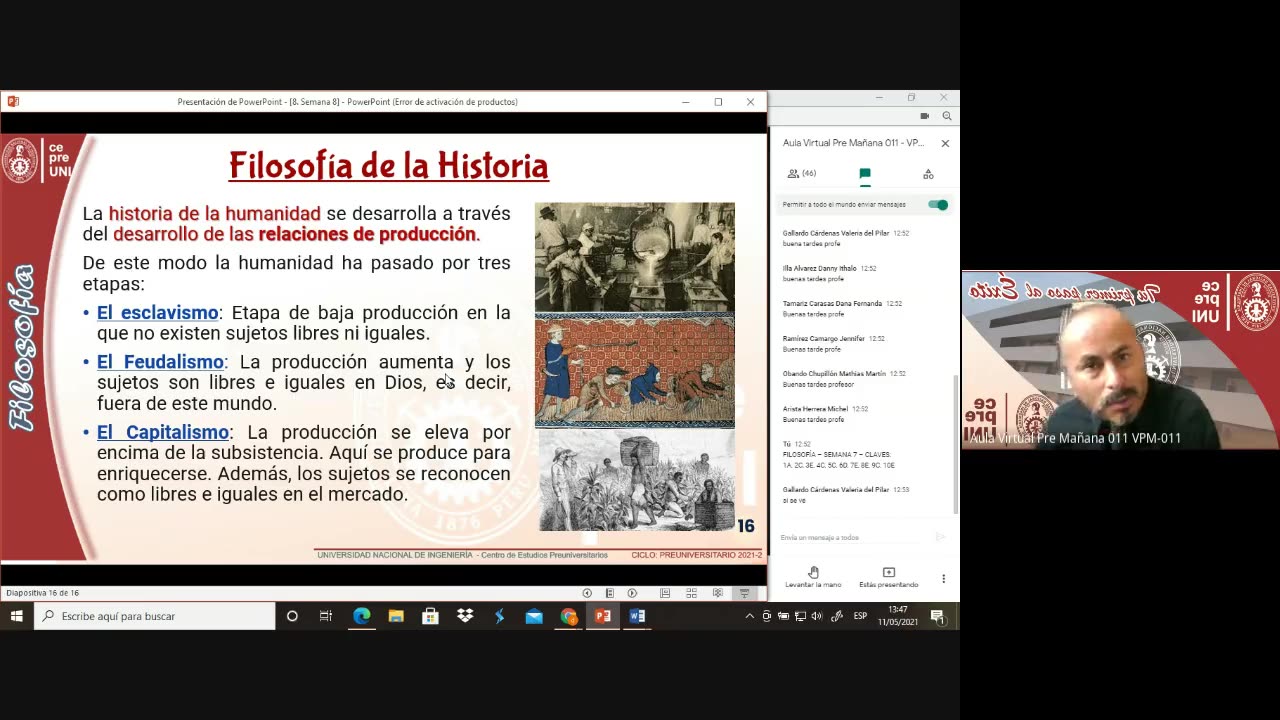
Task: Click the network tray icon
Action: 800,616
